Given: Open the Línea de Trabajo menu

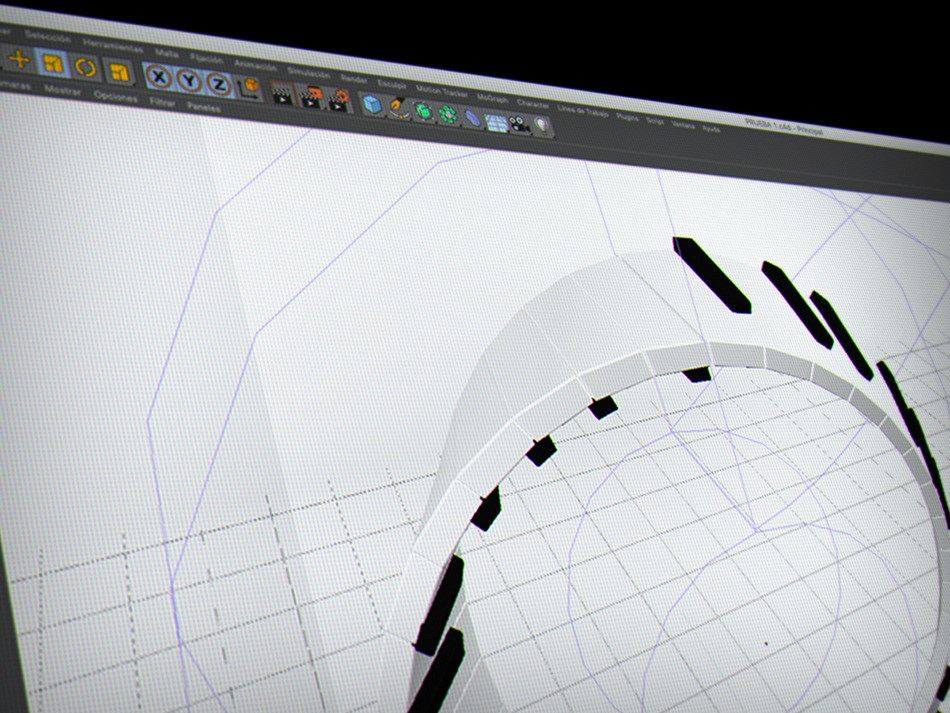Looking at the screenshot, I should 582,110.
